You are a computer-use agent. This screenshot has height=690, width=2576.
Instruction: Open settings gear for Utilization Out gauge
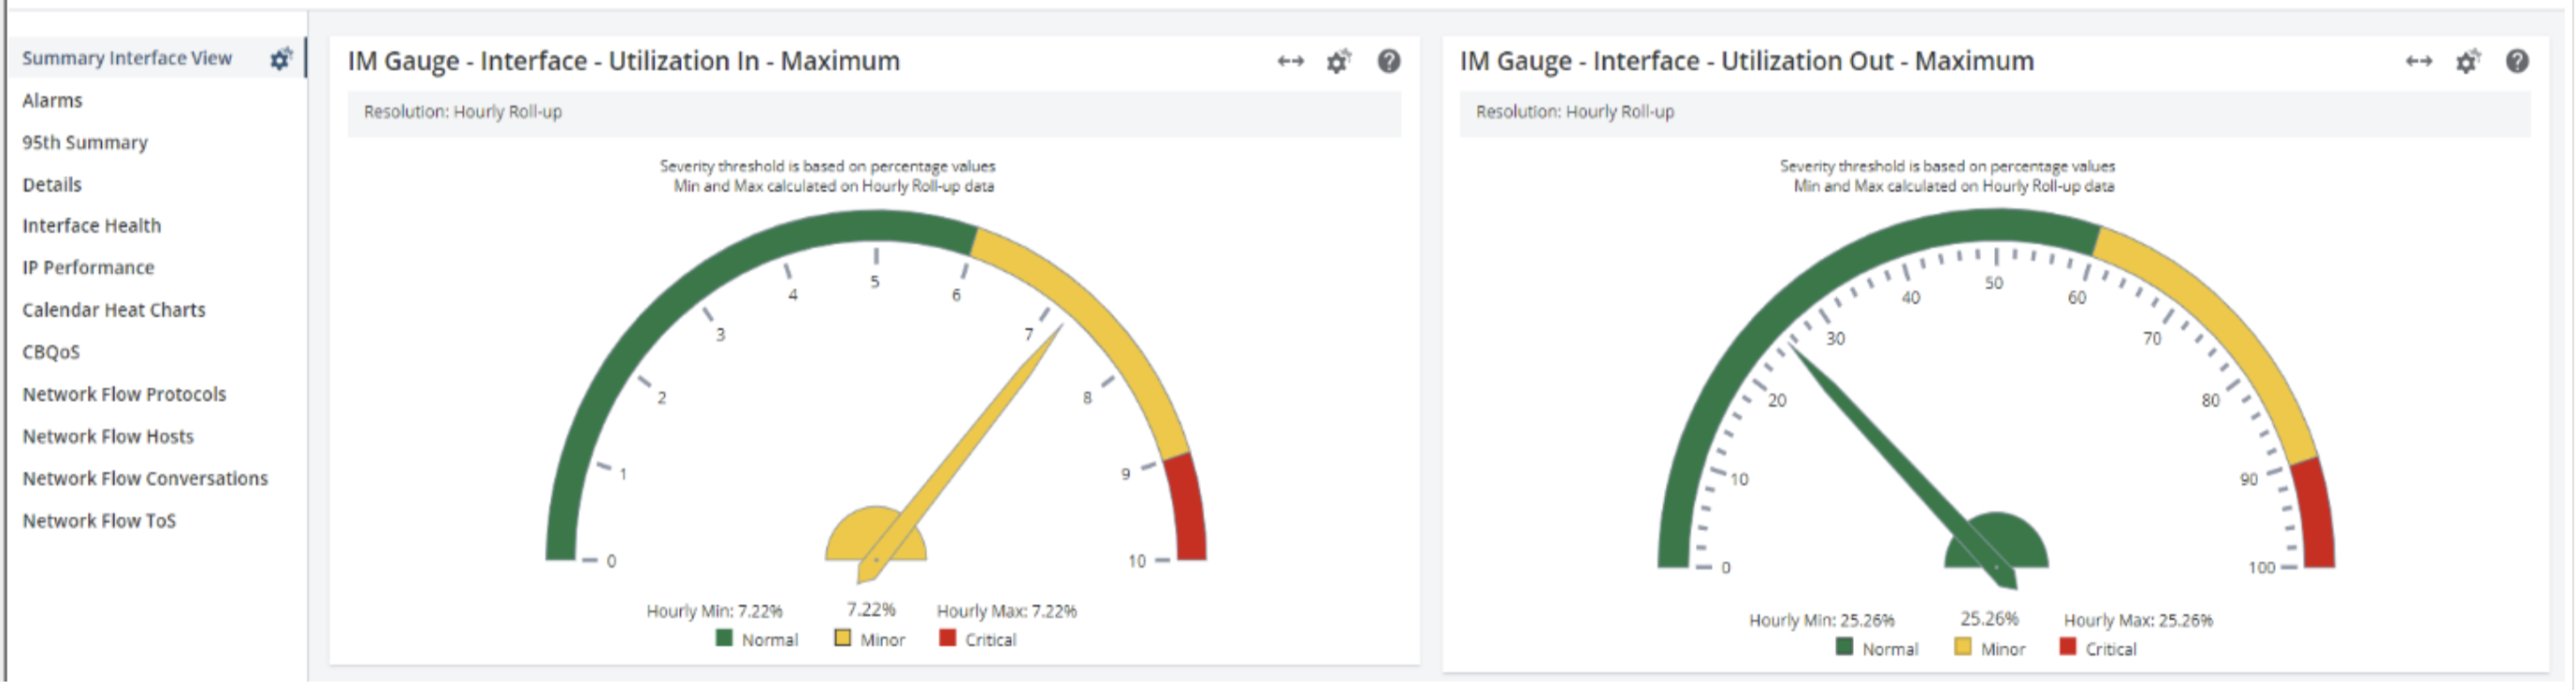coord(2467,62)
